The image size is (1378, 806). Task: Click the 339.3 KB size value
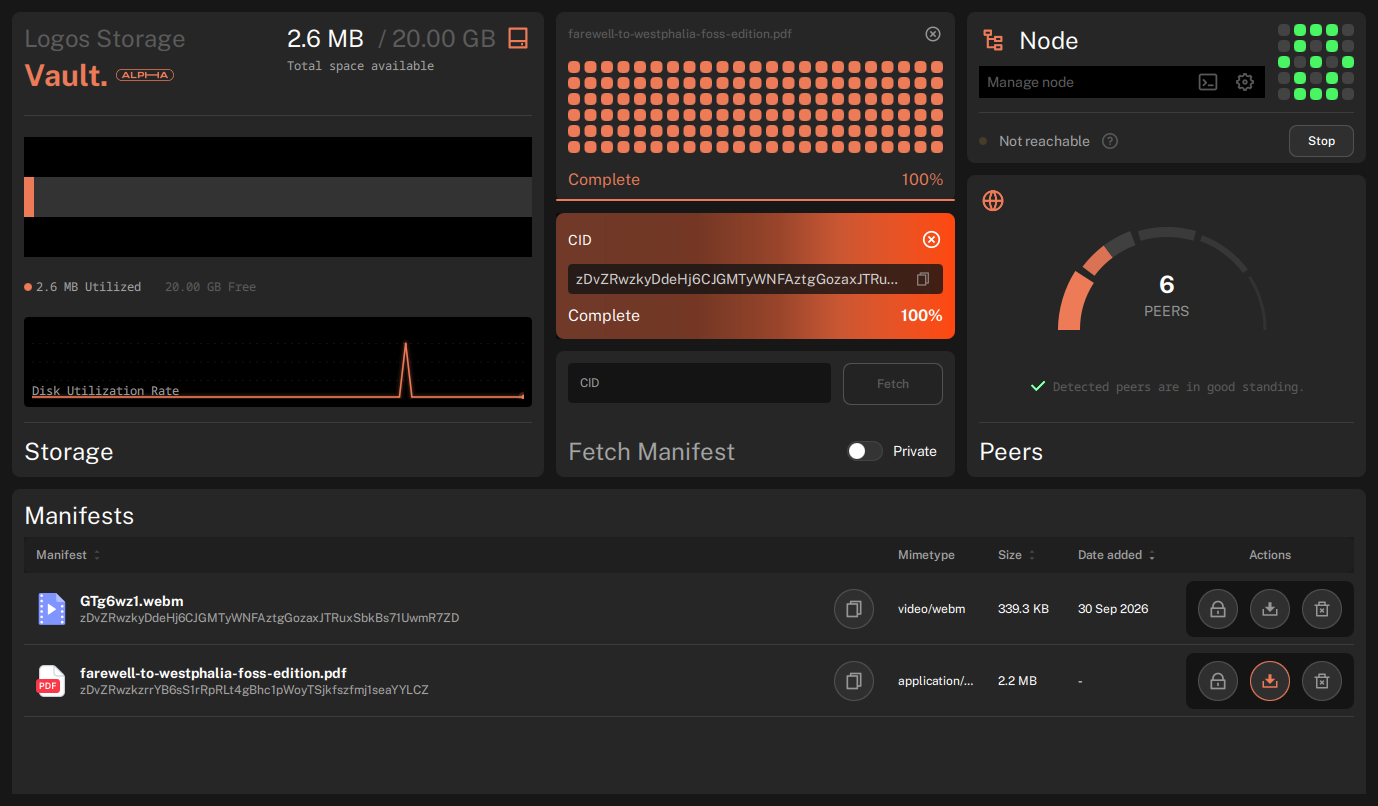1023,609
